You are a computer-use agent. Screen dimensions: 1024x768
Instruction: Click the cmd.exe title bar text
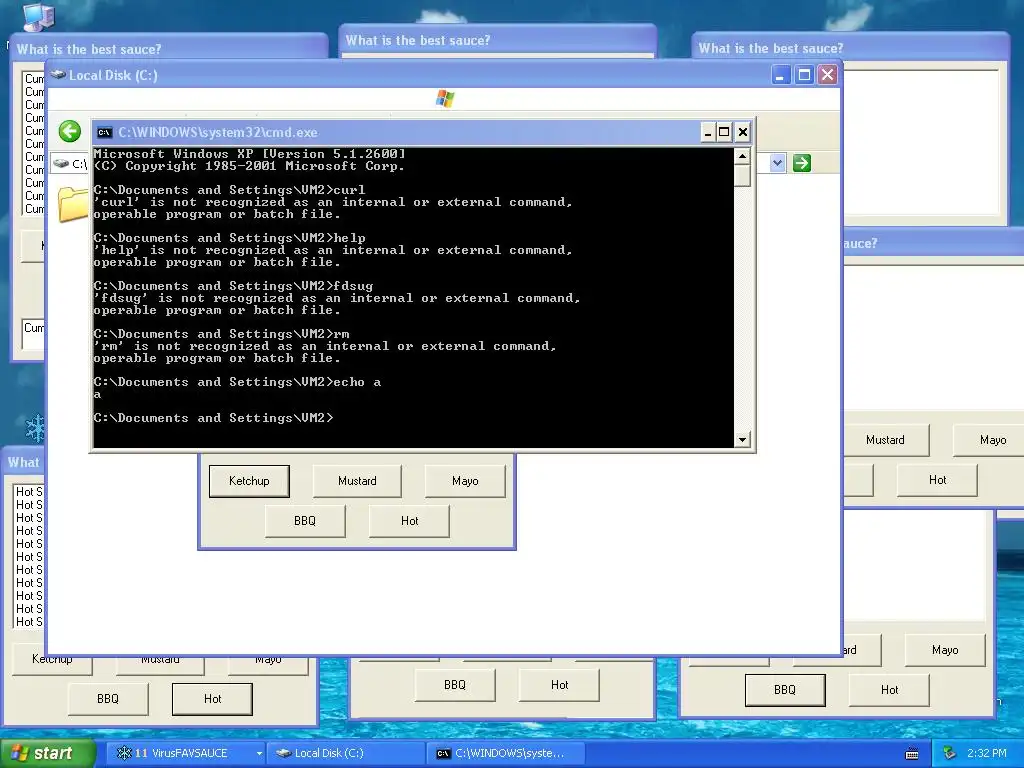(x=217, y=133)
